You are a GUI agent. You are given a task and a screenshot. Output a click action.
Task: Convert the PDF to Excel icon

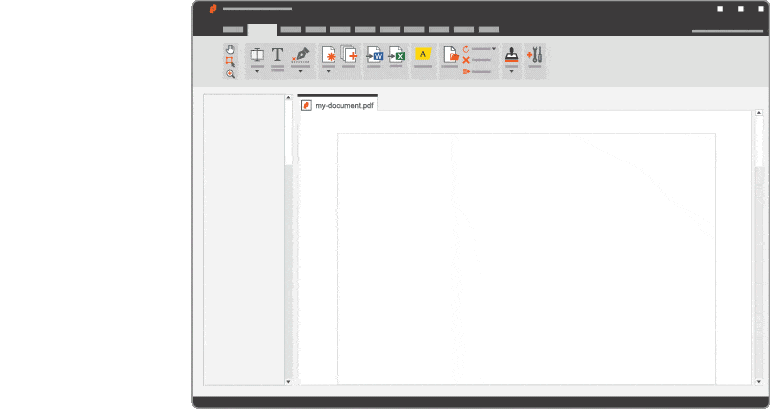(x=396, y=55)
